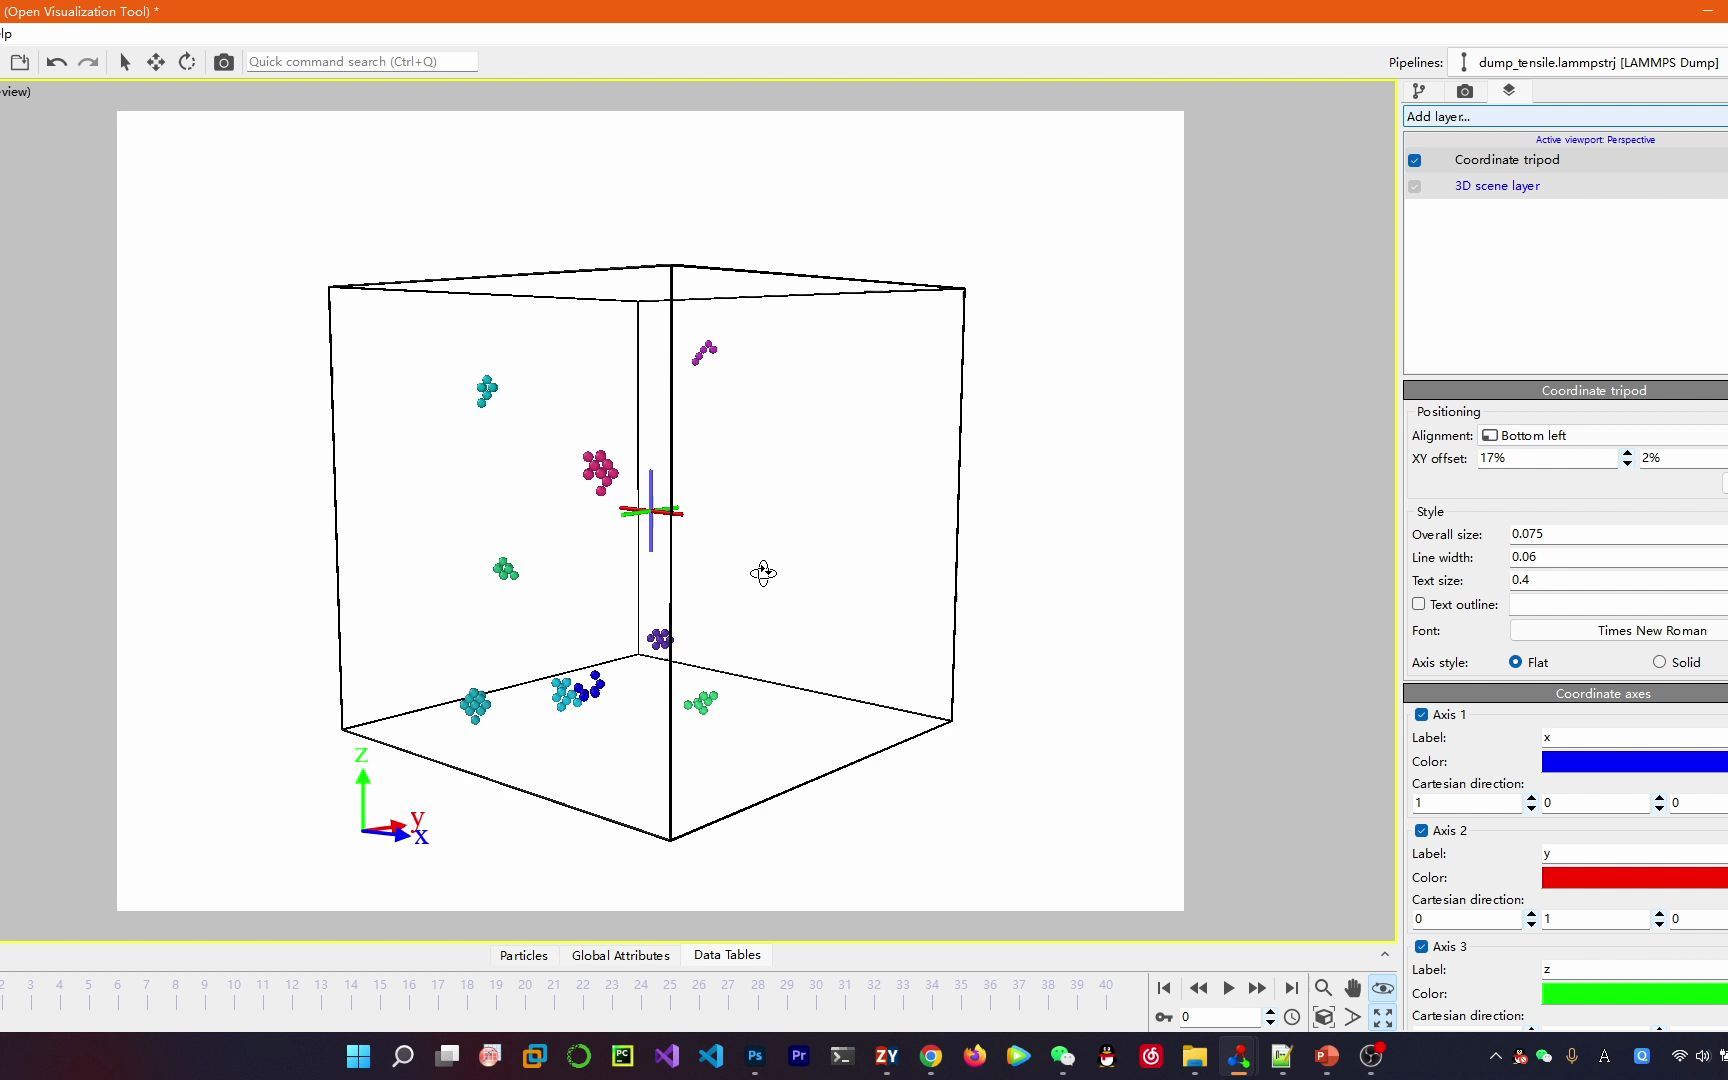Screen dimensions: 1728x1080
Task: Click the Axis 2 second direction spinner
Action: (x=1659, y=919)
